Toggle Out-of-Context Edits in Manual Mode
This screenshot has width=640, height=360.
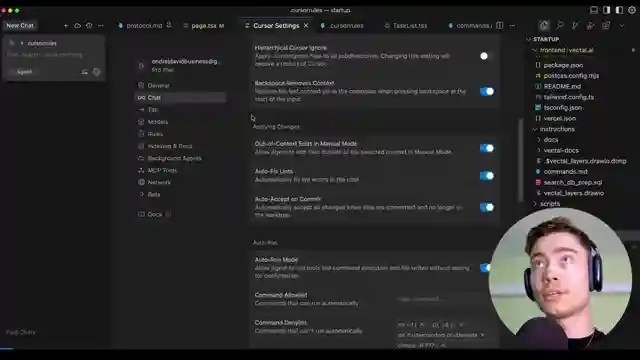pyautogui.click(x=487, y=148)
